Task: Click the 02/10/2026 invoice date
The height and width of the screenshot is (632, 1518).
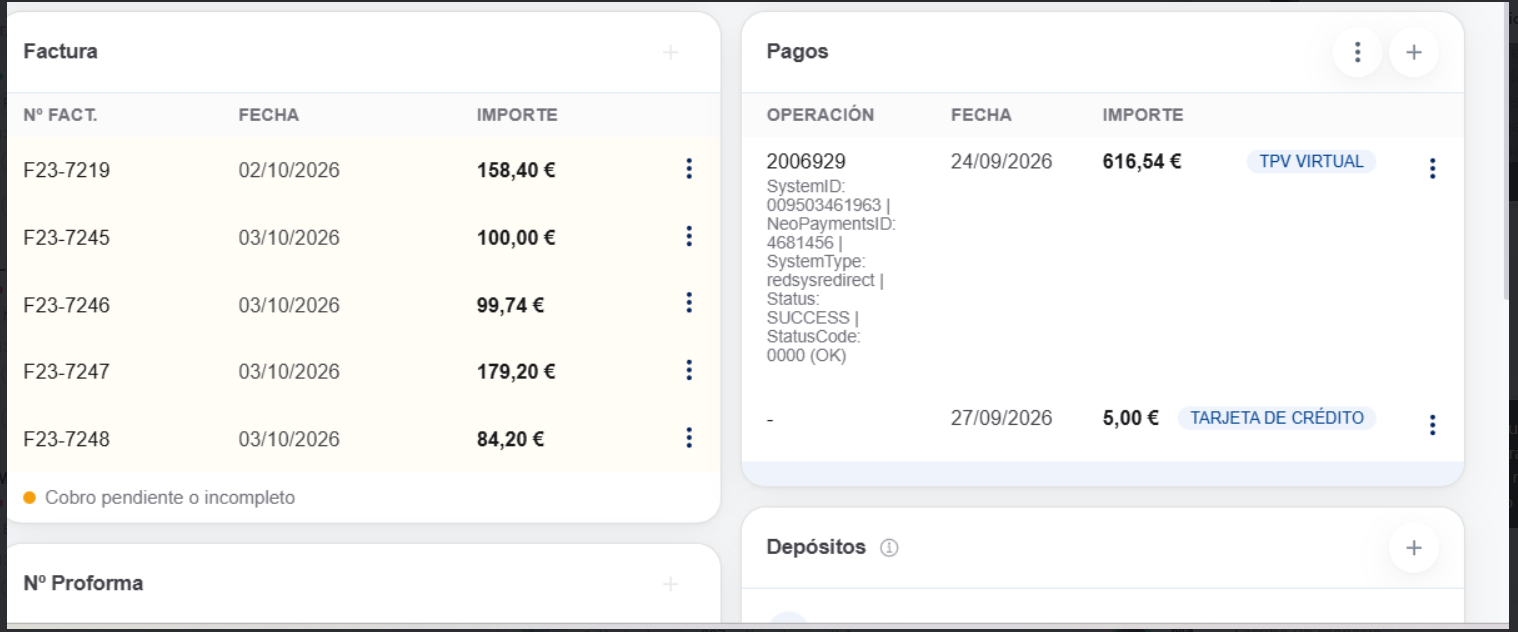Action: (x=289, y=170)
